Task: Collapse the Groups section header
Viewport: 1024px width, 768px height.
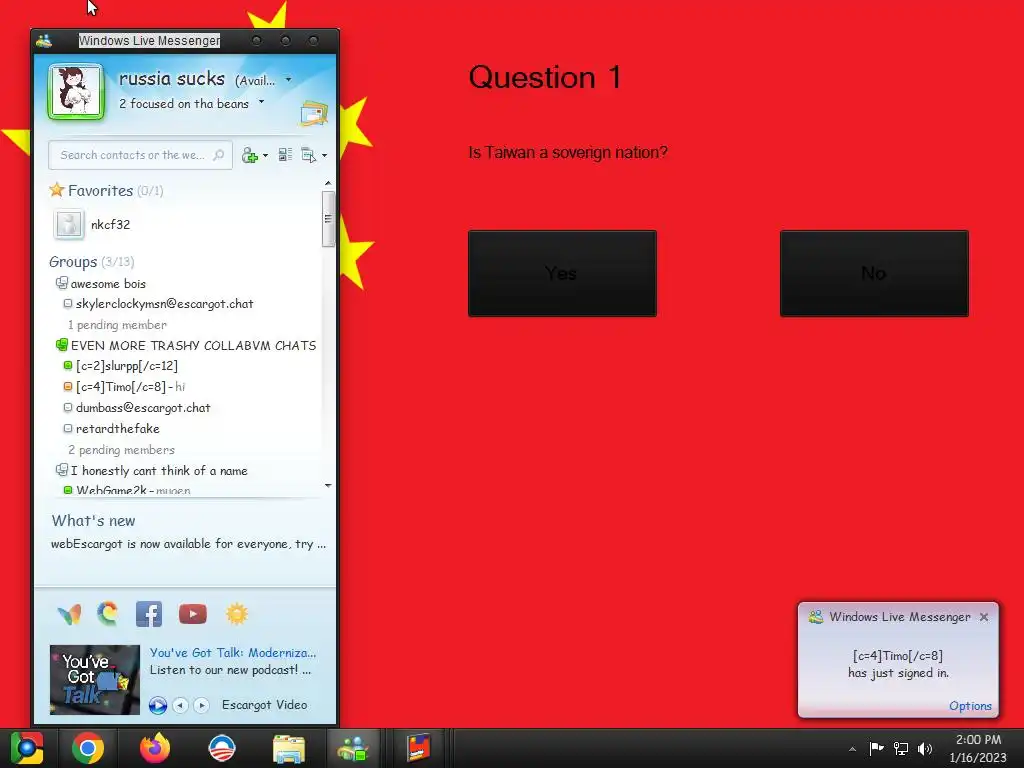Action: tap(91, 262)
